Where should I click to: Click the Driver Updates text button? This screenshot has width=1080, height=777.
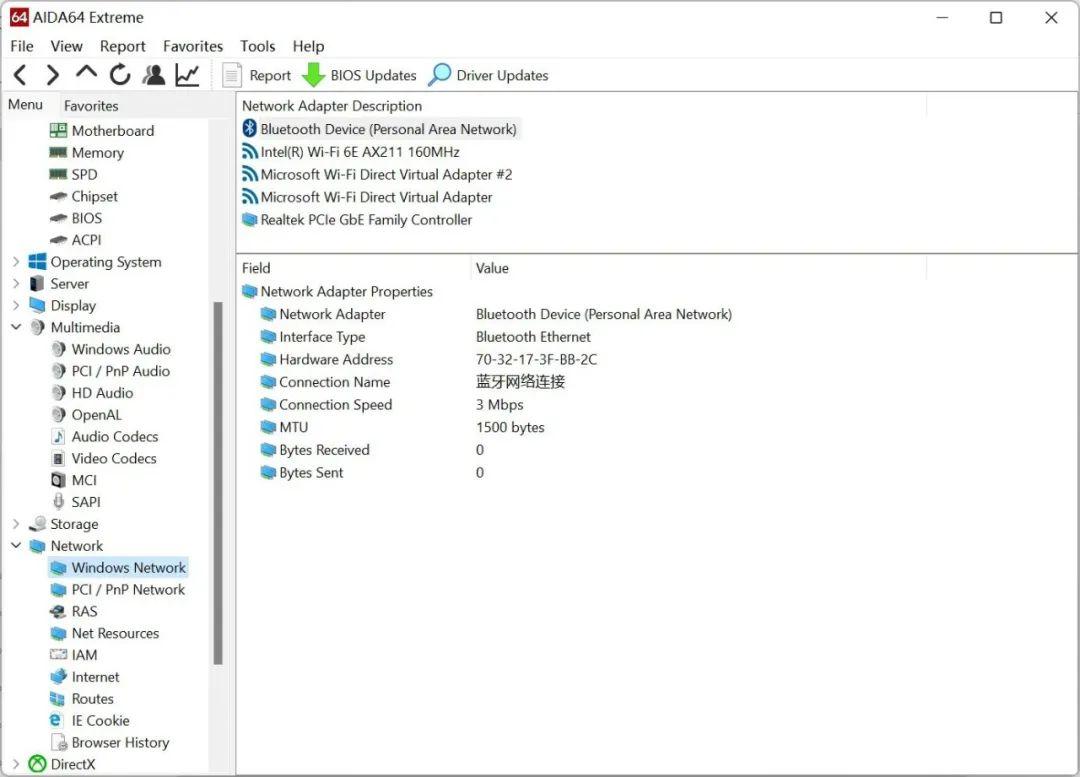pyautogui.click(x=502, y=75)
